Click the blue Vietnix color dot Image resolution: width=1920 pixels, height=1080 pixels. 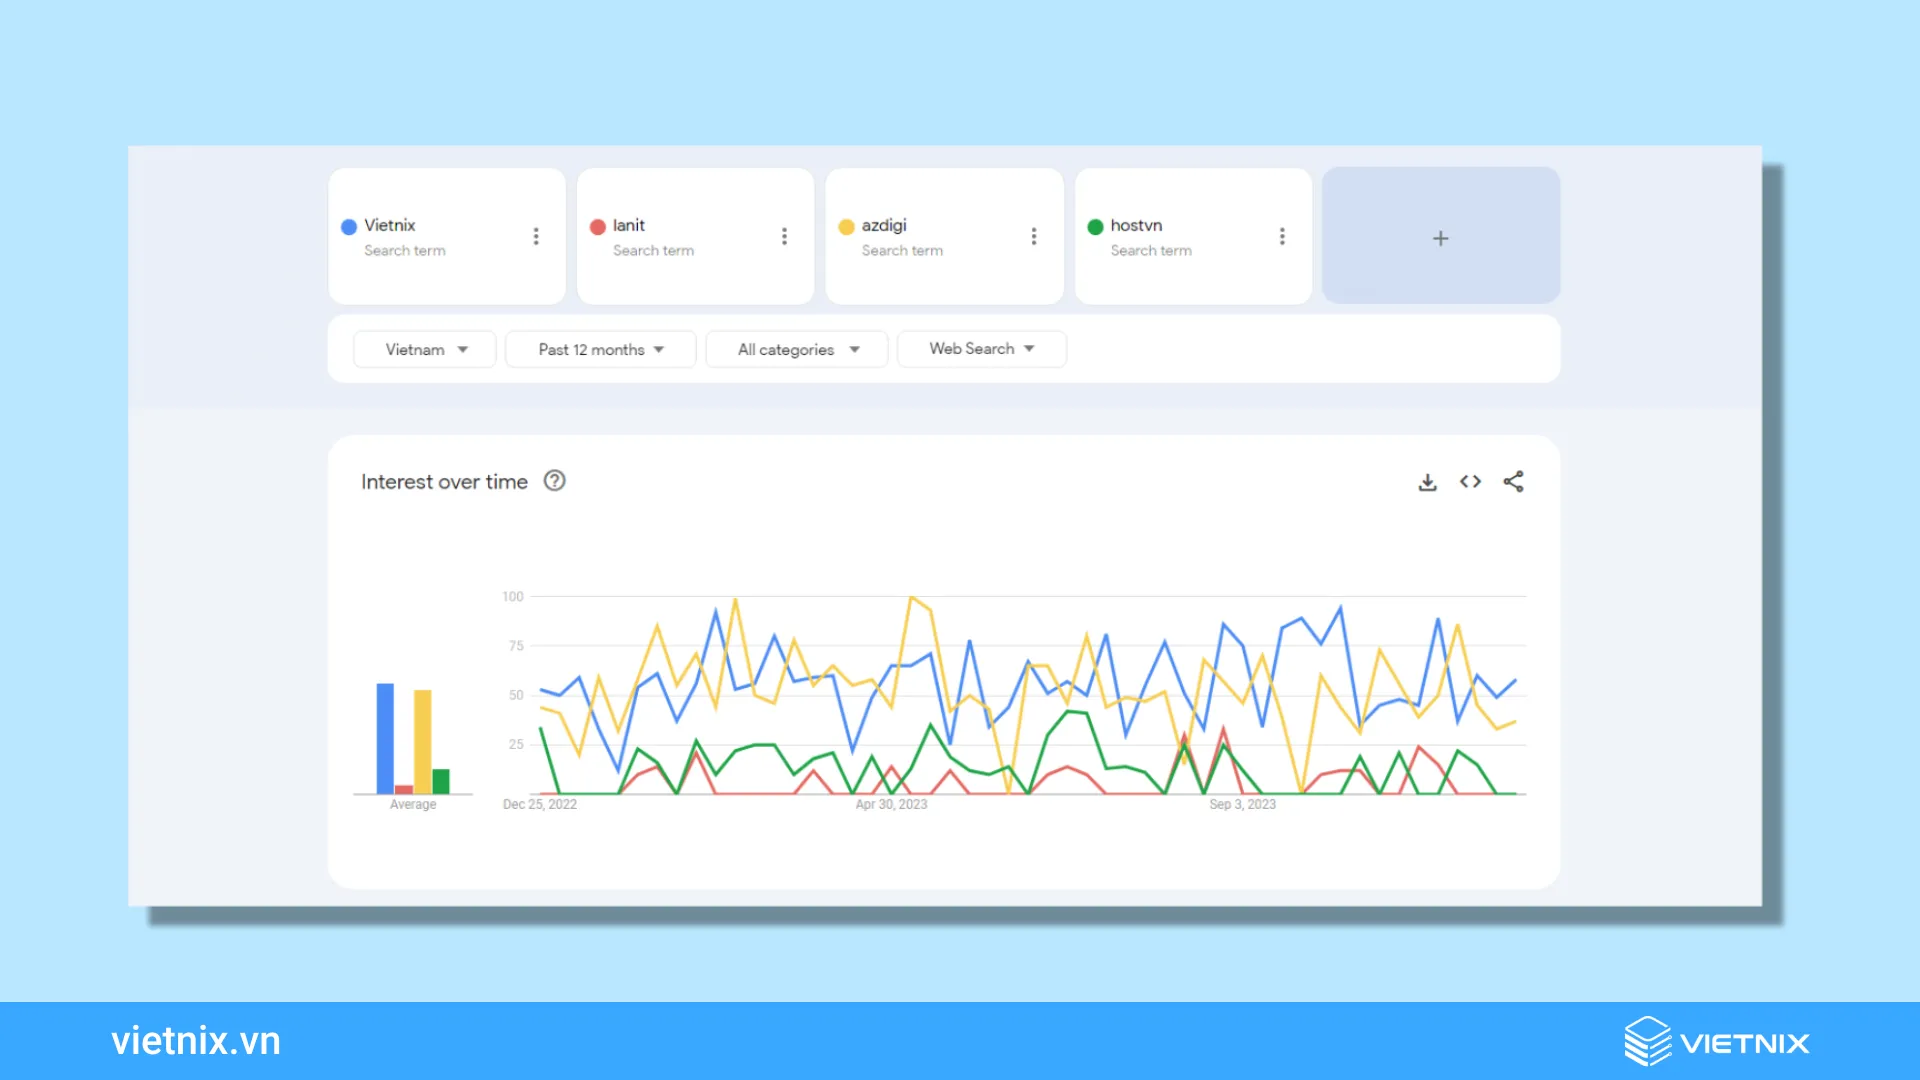click(x=349, y=227)
